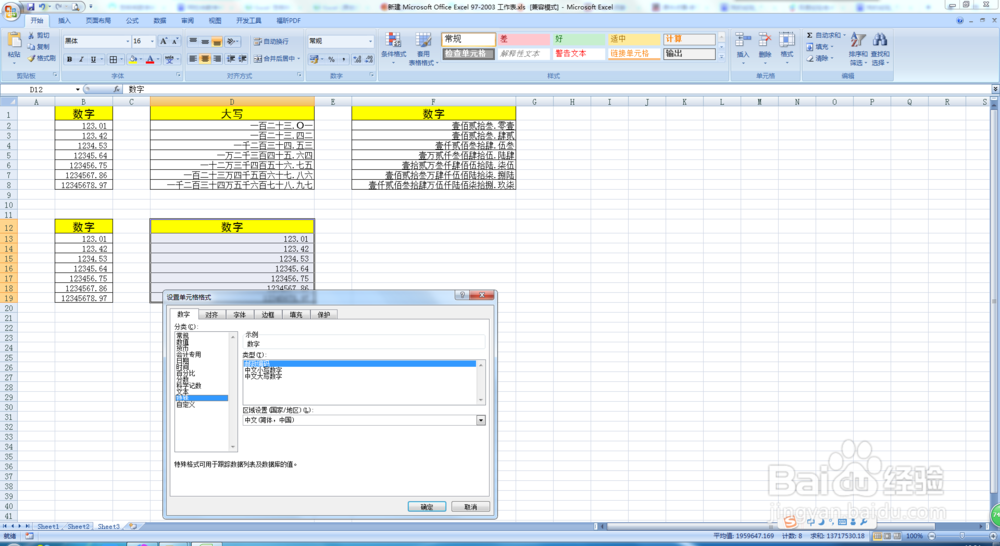Toggle italic formatting
This screenshot has width=1000, height=546.
tap(81, 59)
